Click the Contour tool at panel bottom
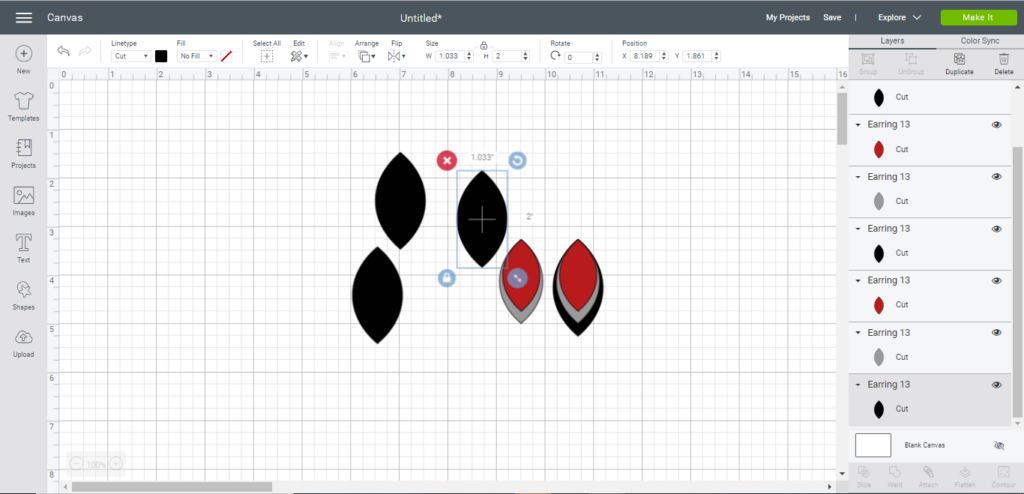 click(x=1004, y=476)
